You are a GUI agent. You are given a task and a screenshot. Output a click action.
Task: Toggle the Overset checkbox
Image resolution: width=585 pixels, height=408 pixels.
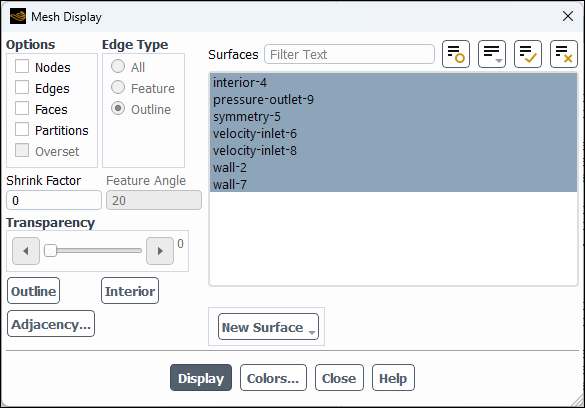click(x=22, y=151)
